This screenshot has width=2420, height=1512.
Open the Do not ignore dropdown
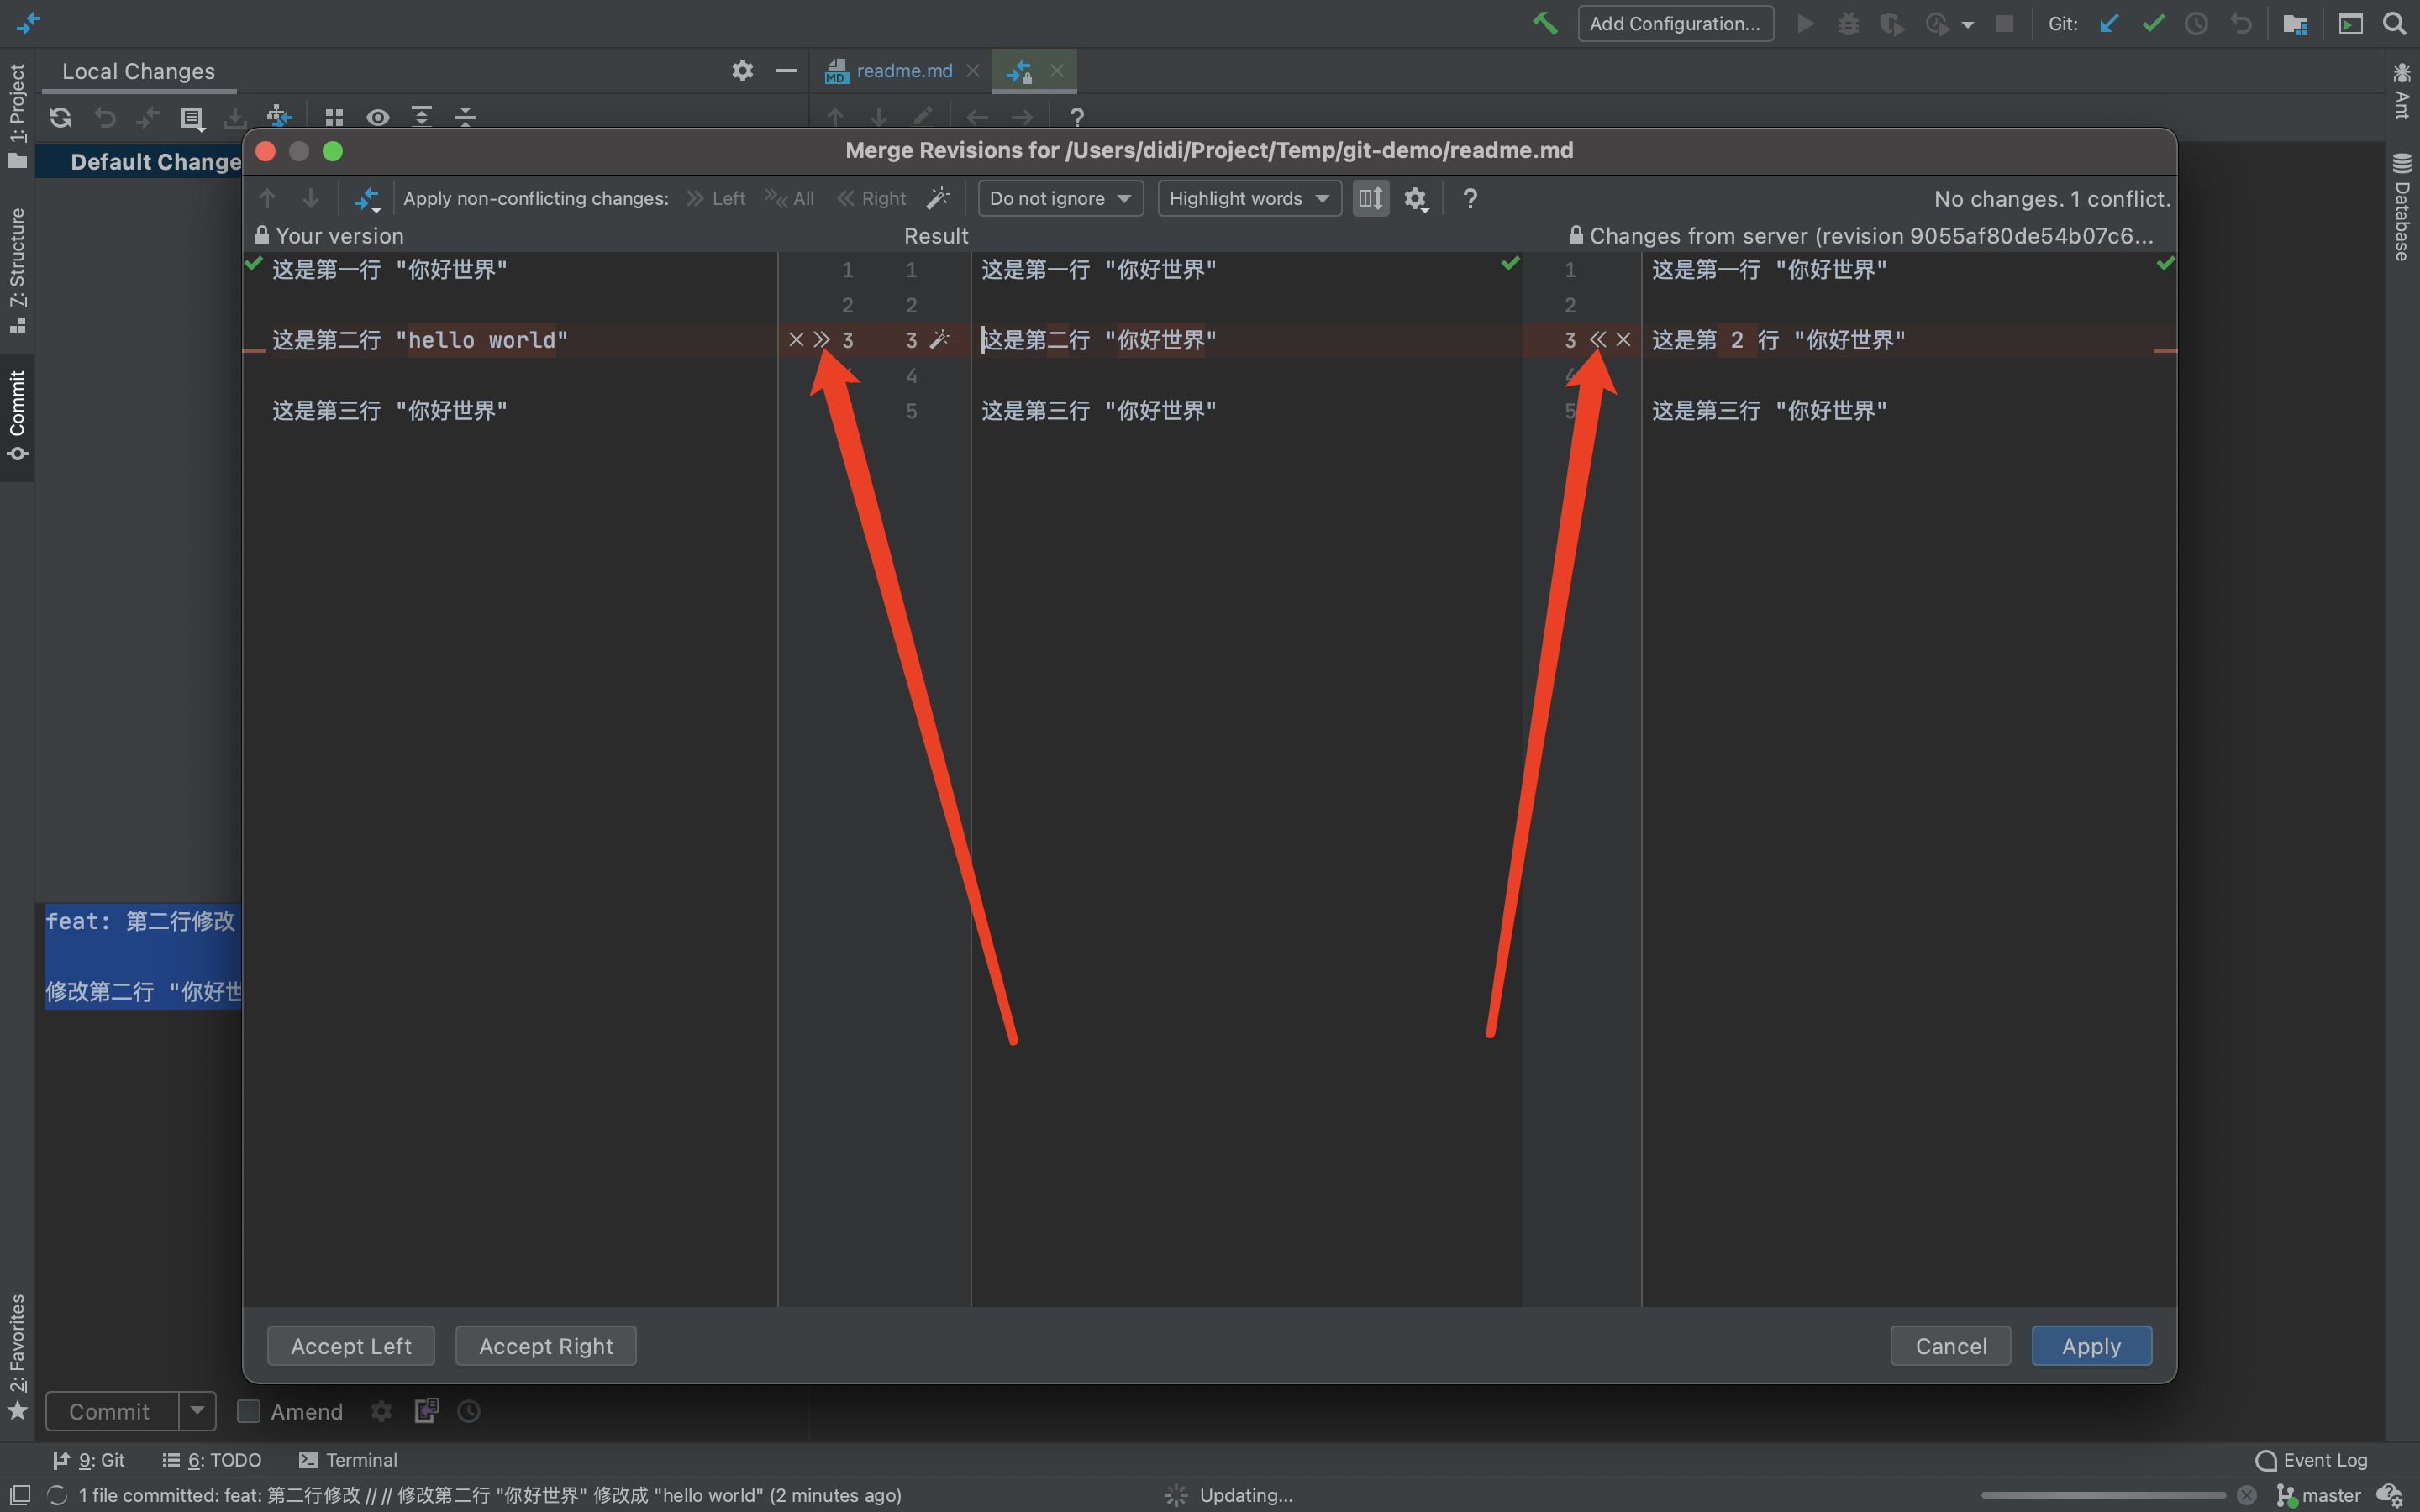[1059, 198]
